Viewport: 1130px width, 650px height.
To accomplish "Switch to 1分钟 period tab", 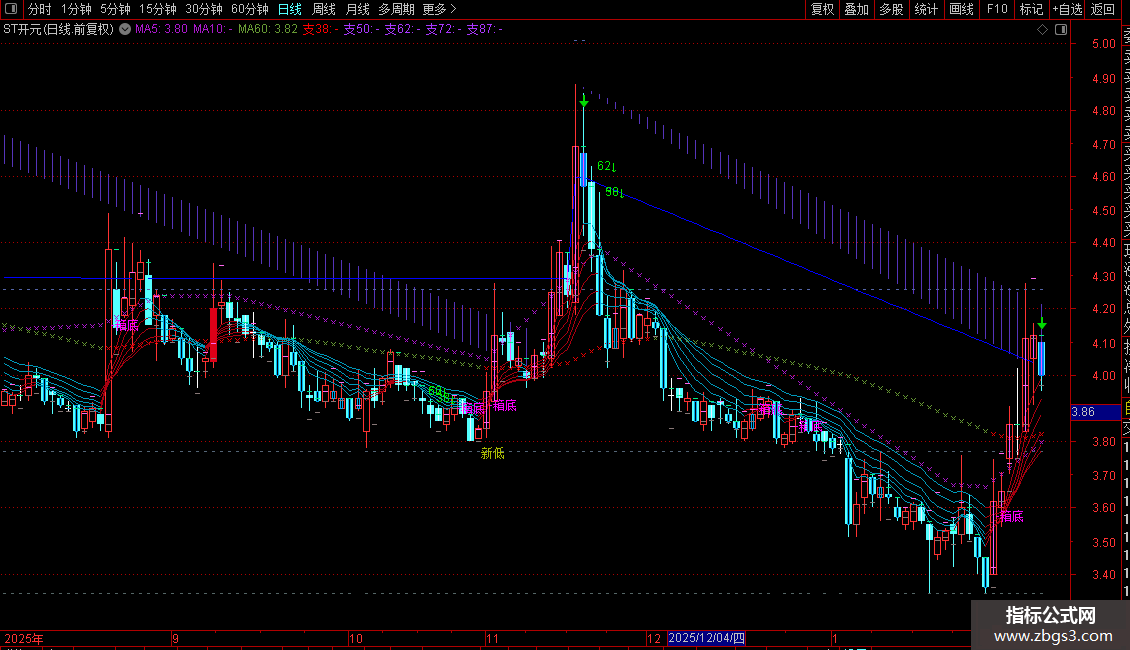I will (76, 9).
